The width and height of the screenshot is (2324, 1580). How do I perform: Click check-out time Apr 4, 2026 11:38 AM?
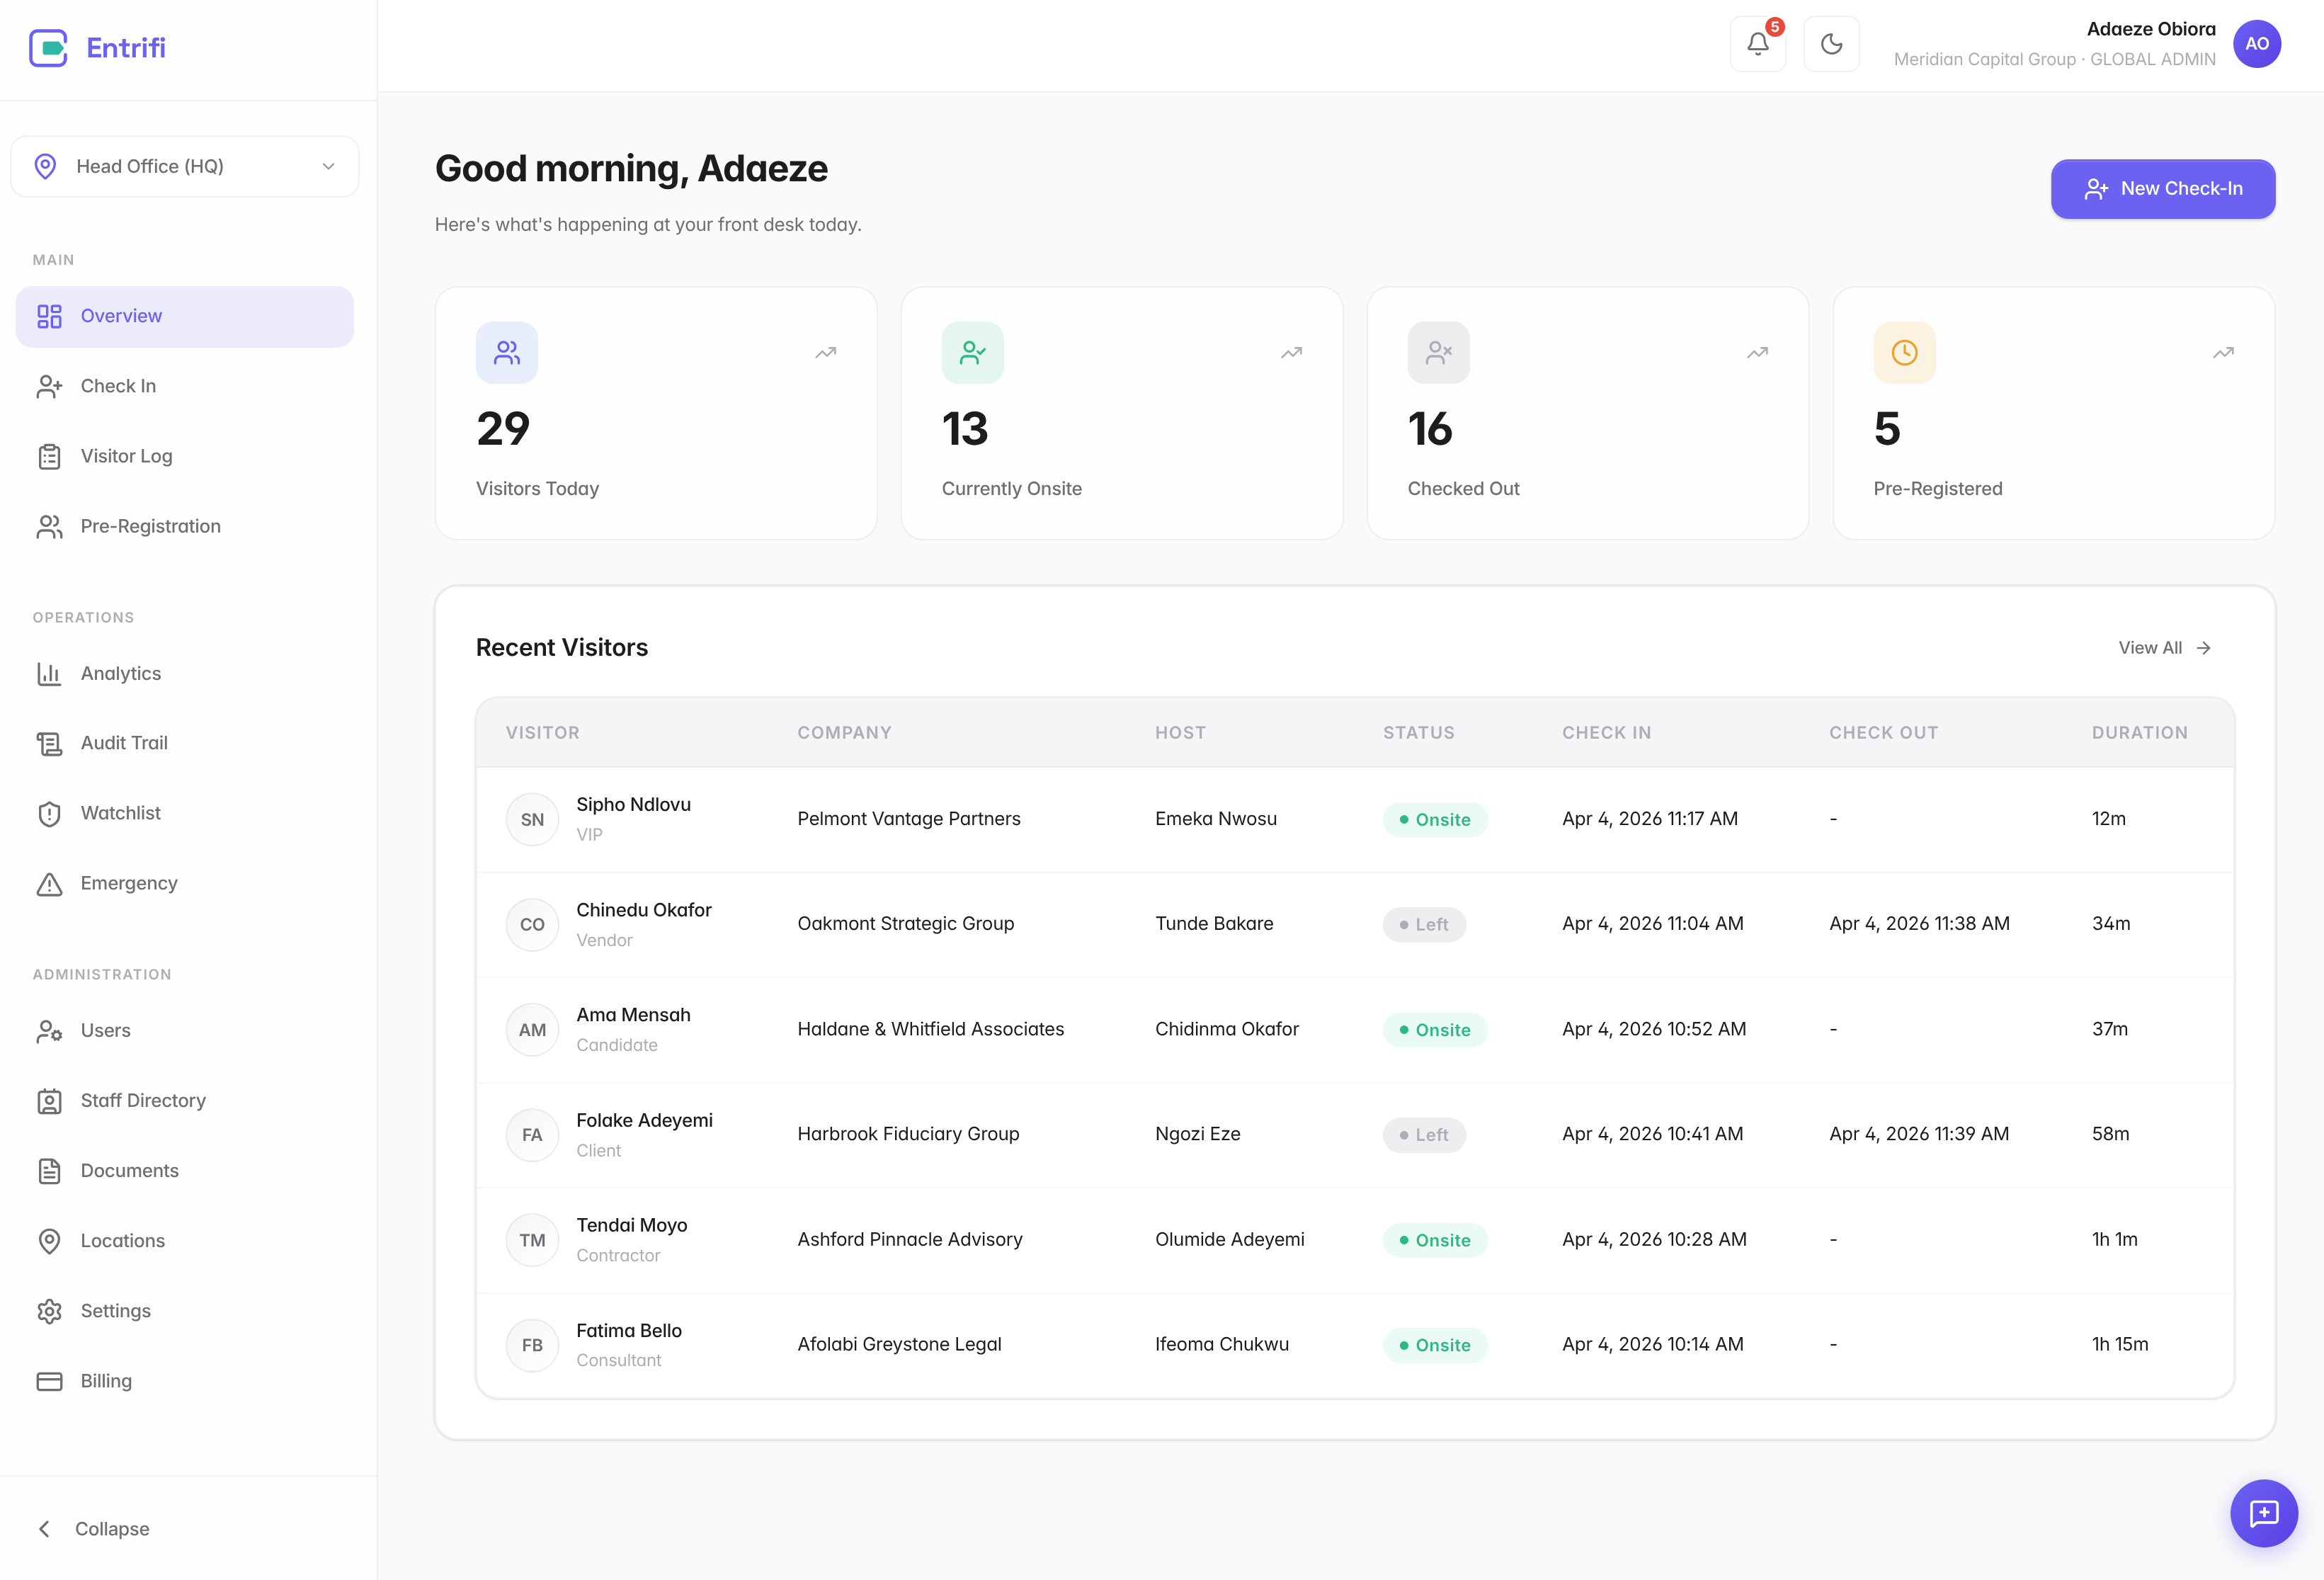pyautogui.click(x=1919, y=924)
